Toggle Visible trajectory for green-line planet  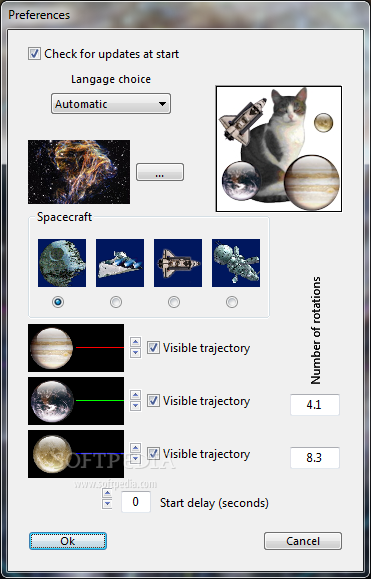point(154,401)
